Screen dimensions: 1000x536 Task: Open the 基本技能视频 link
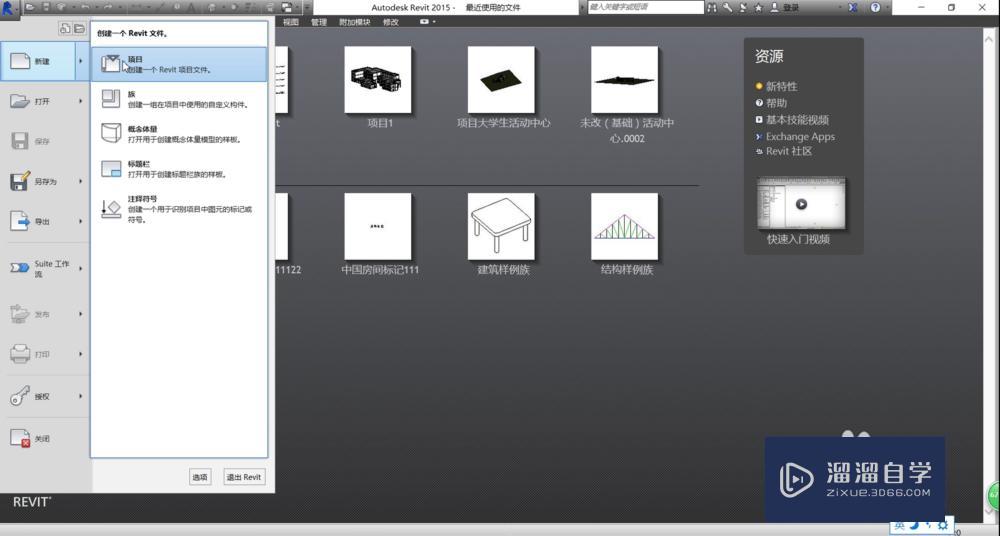click(x=797, y=119)
